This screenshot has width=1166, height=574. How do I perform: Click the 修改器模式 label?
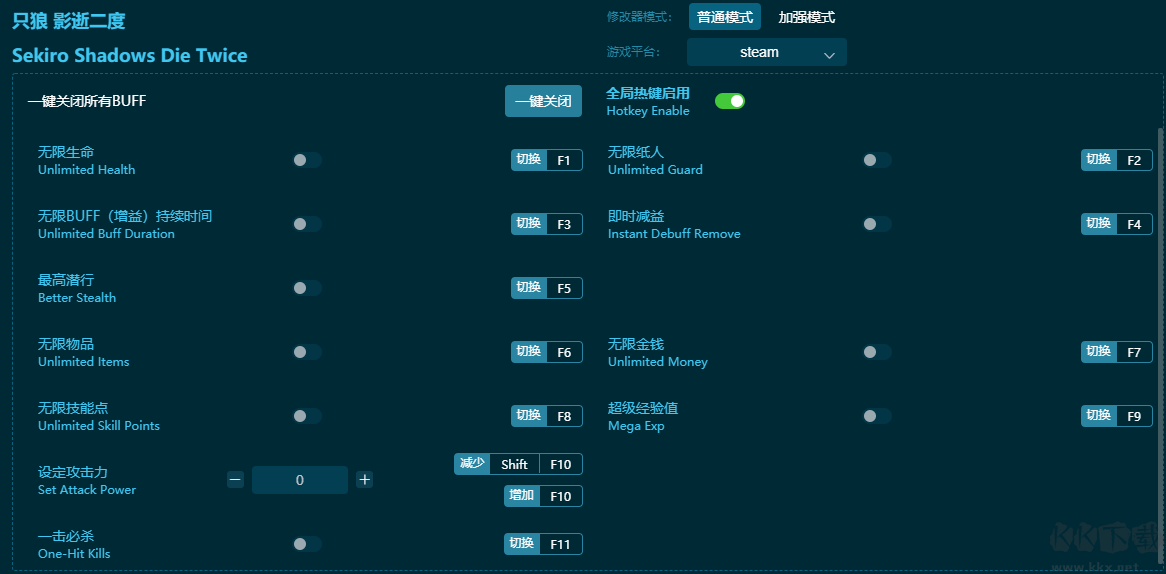click(640, 16)
